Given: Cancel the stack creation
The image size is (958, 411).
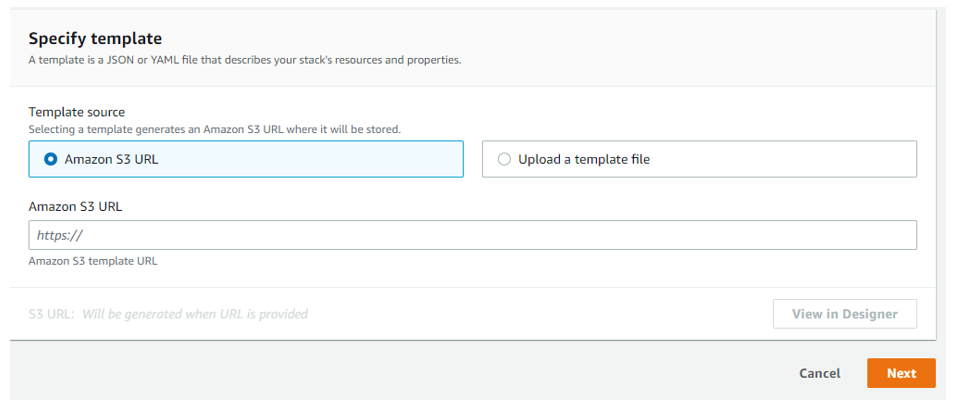Looking at the screenshot, I should (x=819, y=373).
